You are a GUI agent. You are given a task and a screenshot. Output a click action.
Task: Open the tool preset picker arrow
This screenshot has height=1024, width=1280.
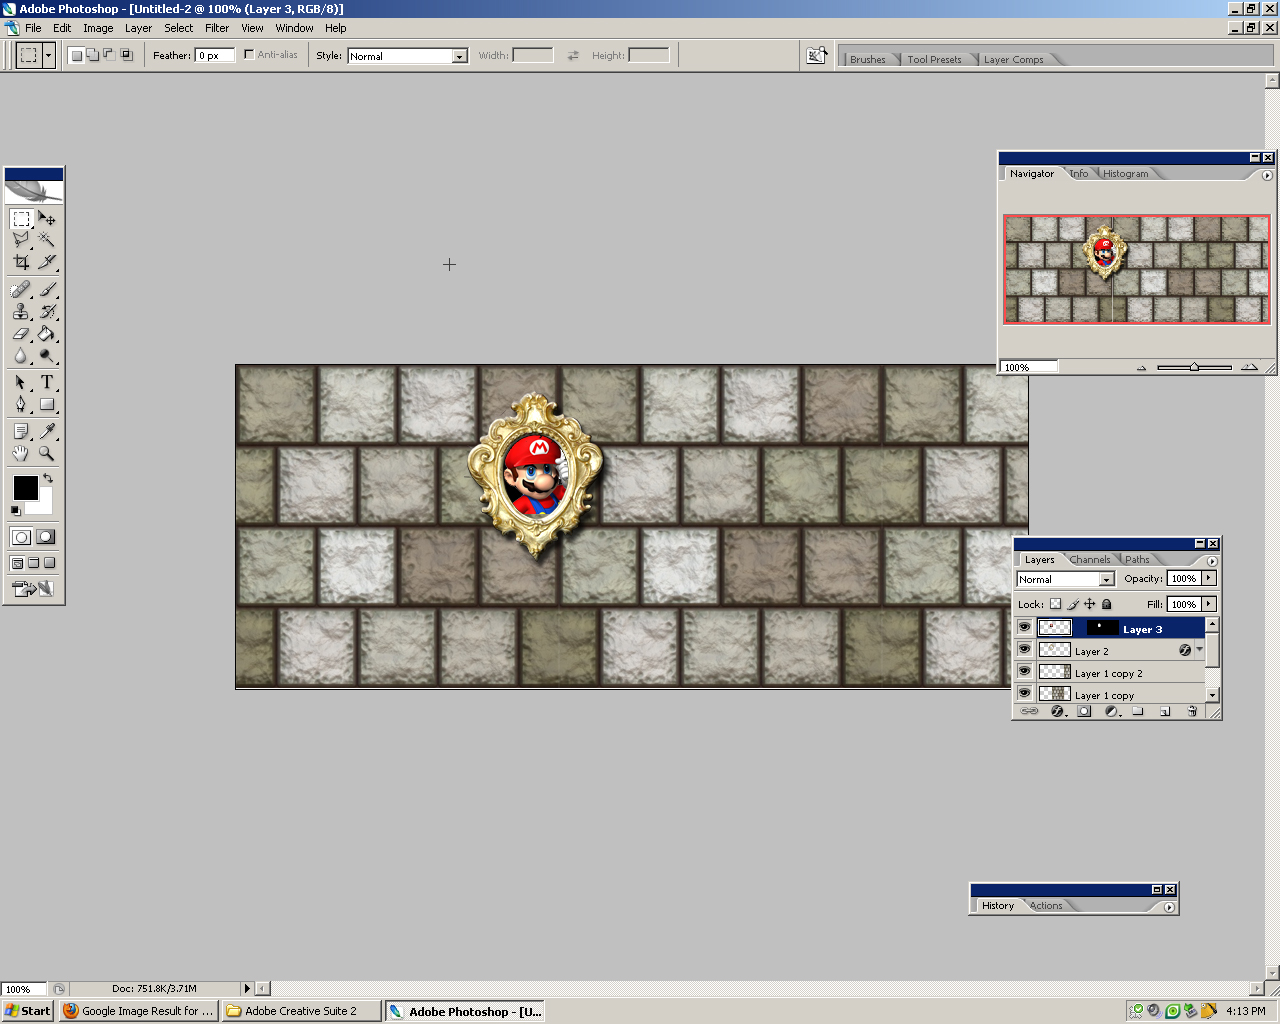pyautogui.click(x=48, y=56)
